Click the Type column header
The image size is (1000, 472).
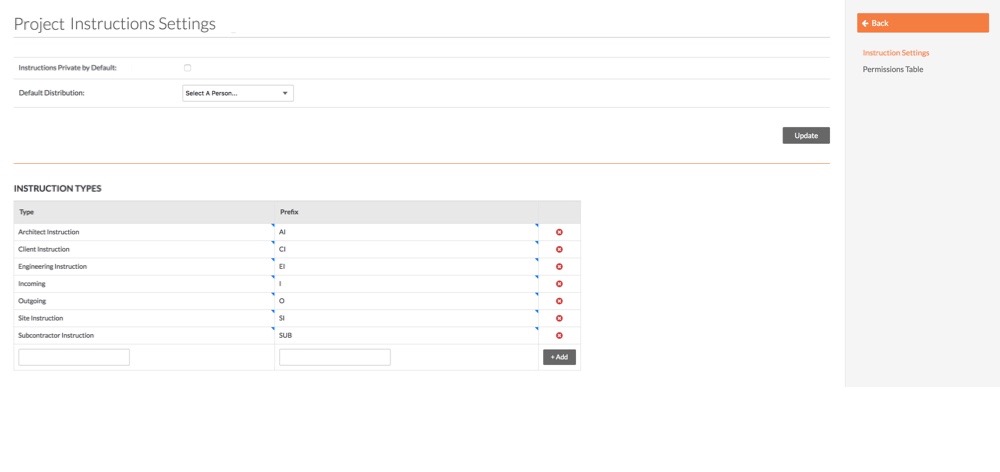(x=144, y=212)
